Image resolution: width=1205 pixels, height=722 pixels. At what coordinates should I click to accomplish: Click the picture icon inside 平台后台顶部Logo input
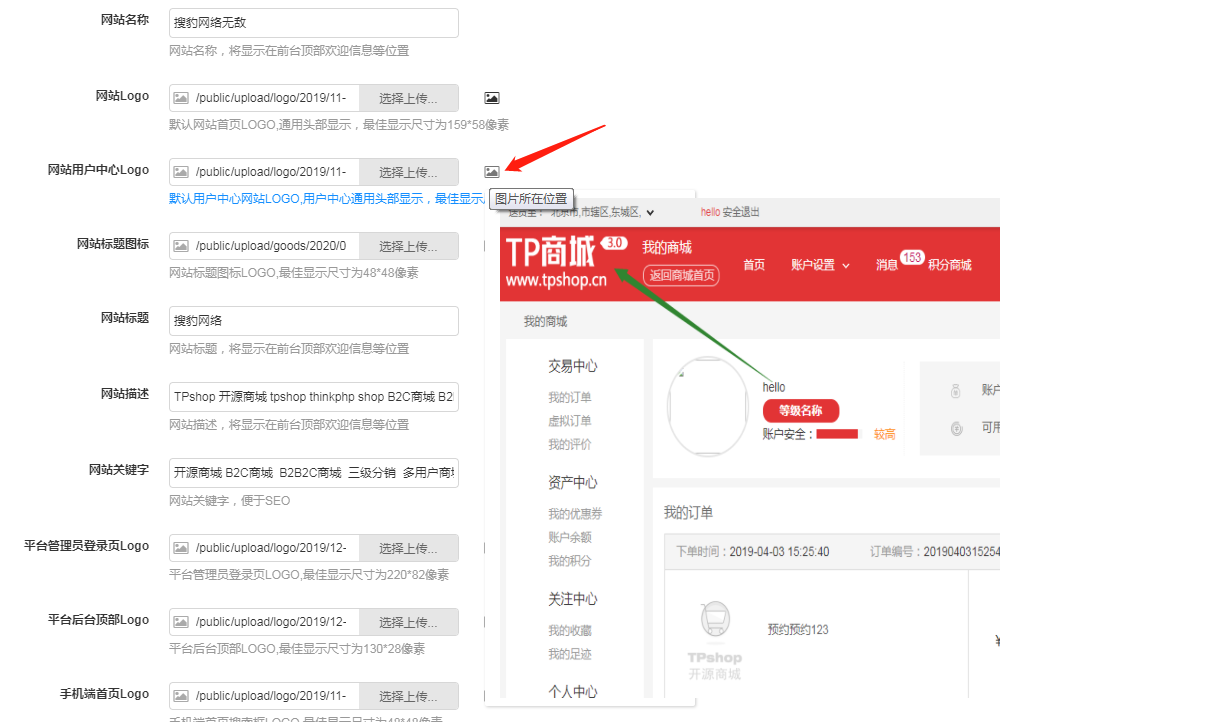click(x=180, y=621)
